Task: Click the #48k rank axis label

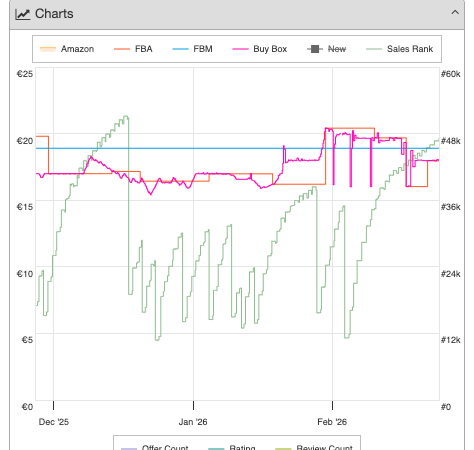Action: 450,141
